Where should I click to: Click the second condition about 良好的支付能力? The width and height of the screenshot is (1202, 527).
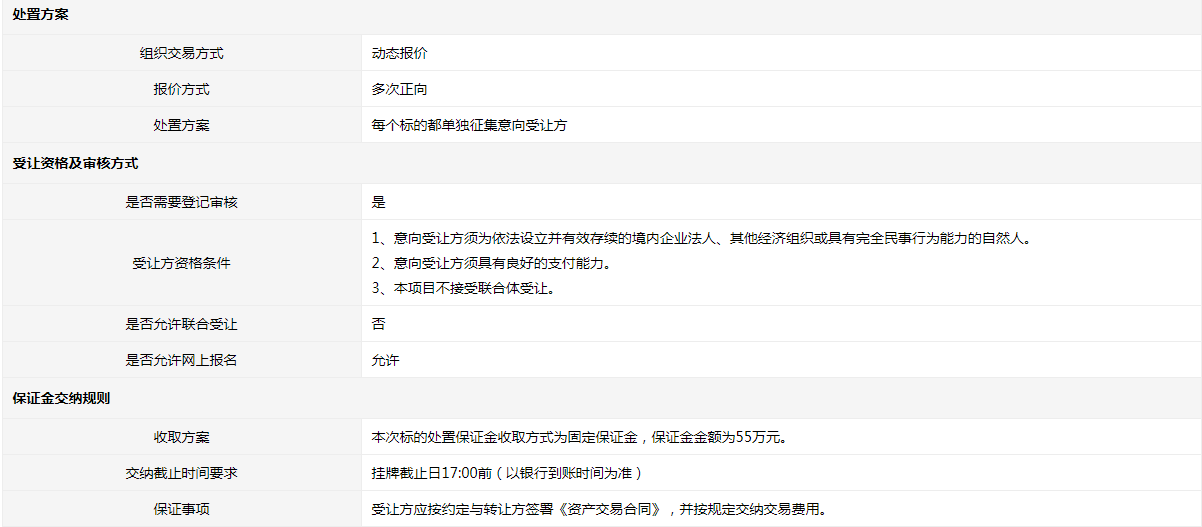click(490, 263)
